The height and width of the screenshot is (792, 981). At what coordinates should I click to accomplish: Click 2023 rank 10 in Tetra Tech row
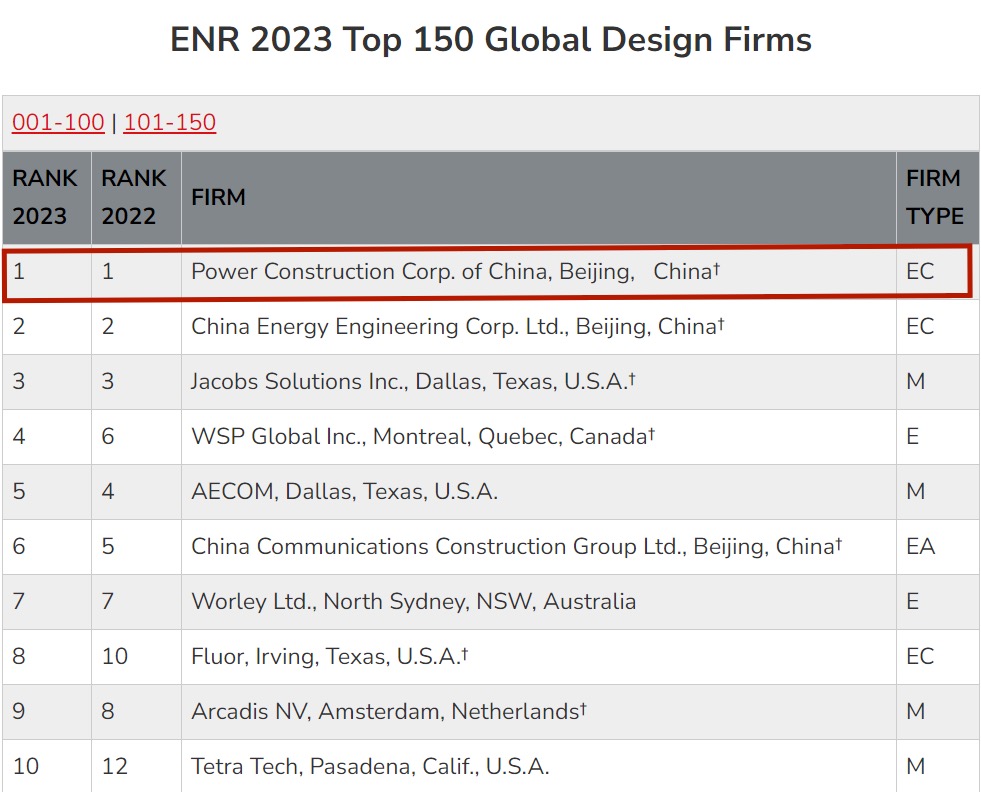26,766
